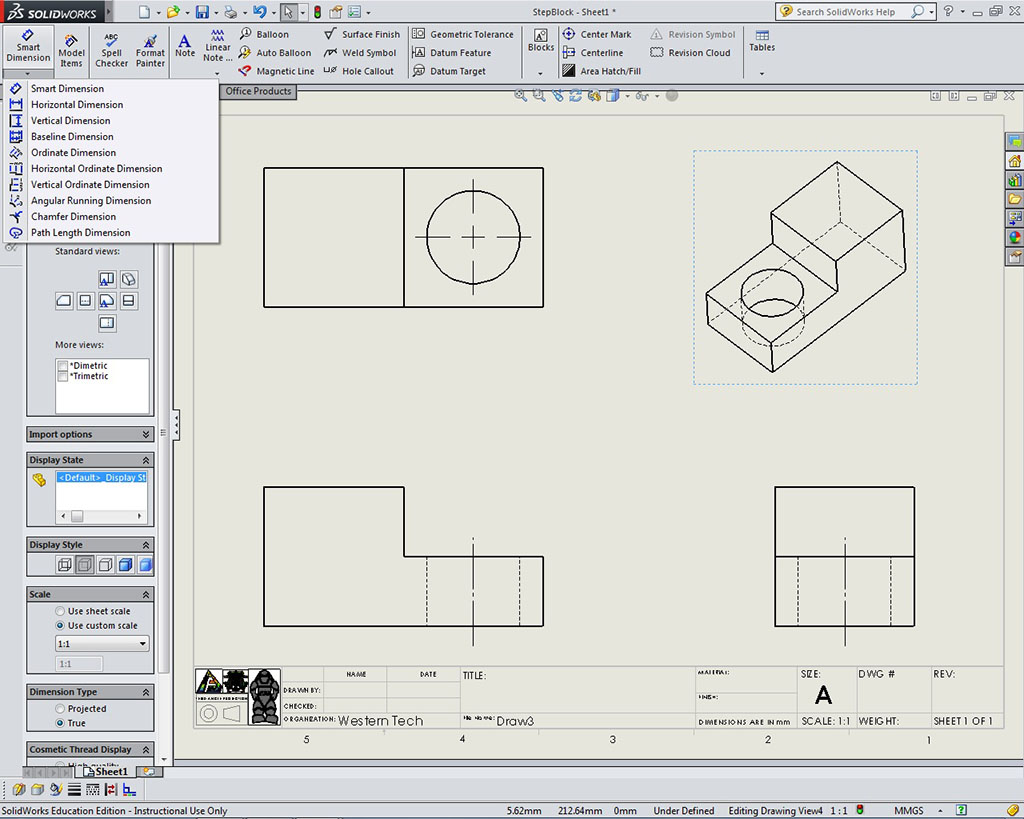Select the Format Painter tool
1024x819 pixels.
(x=150, y=51)
